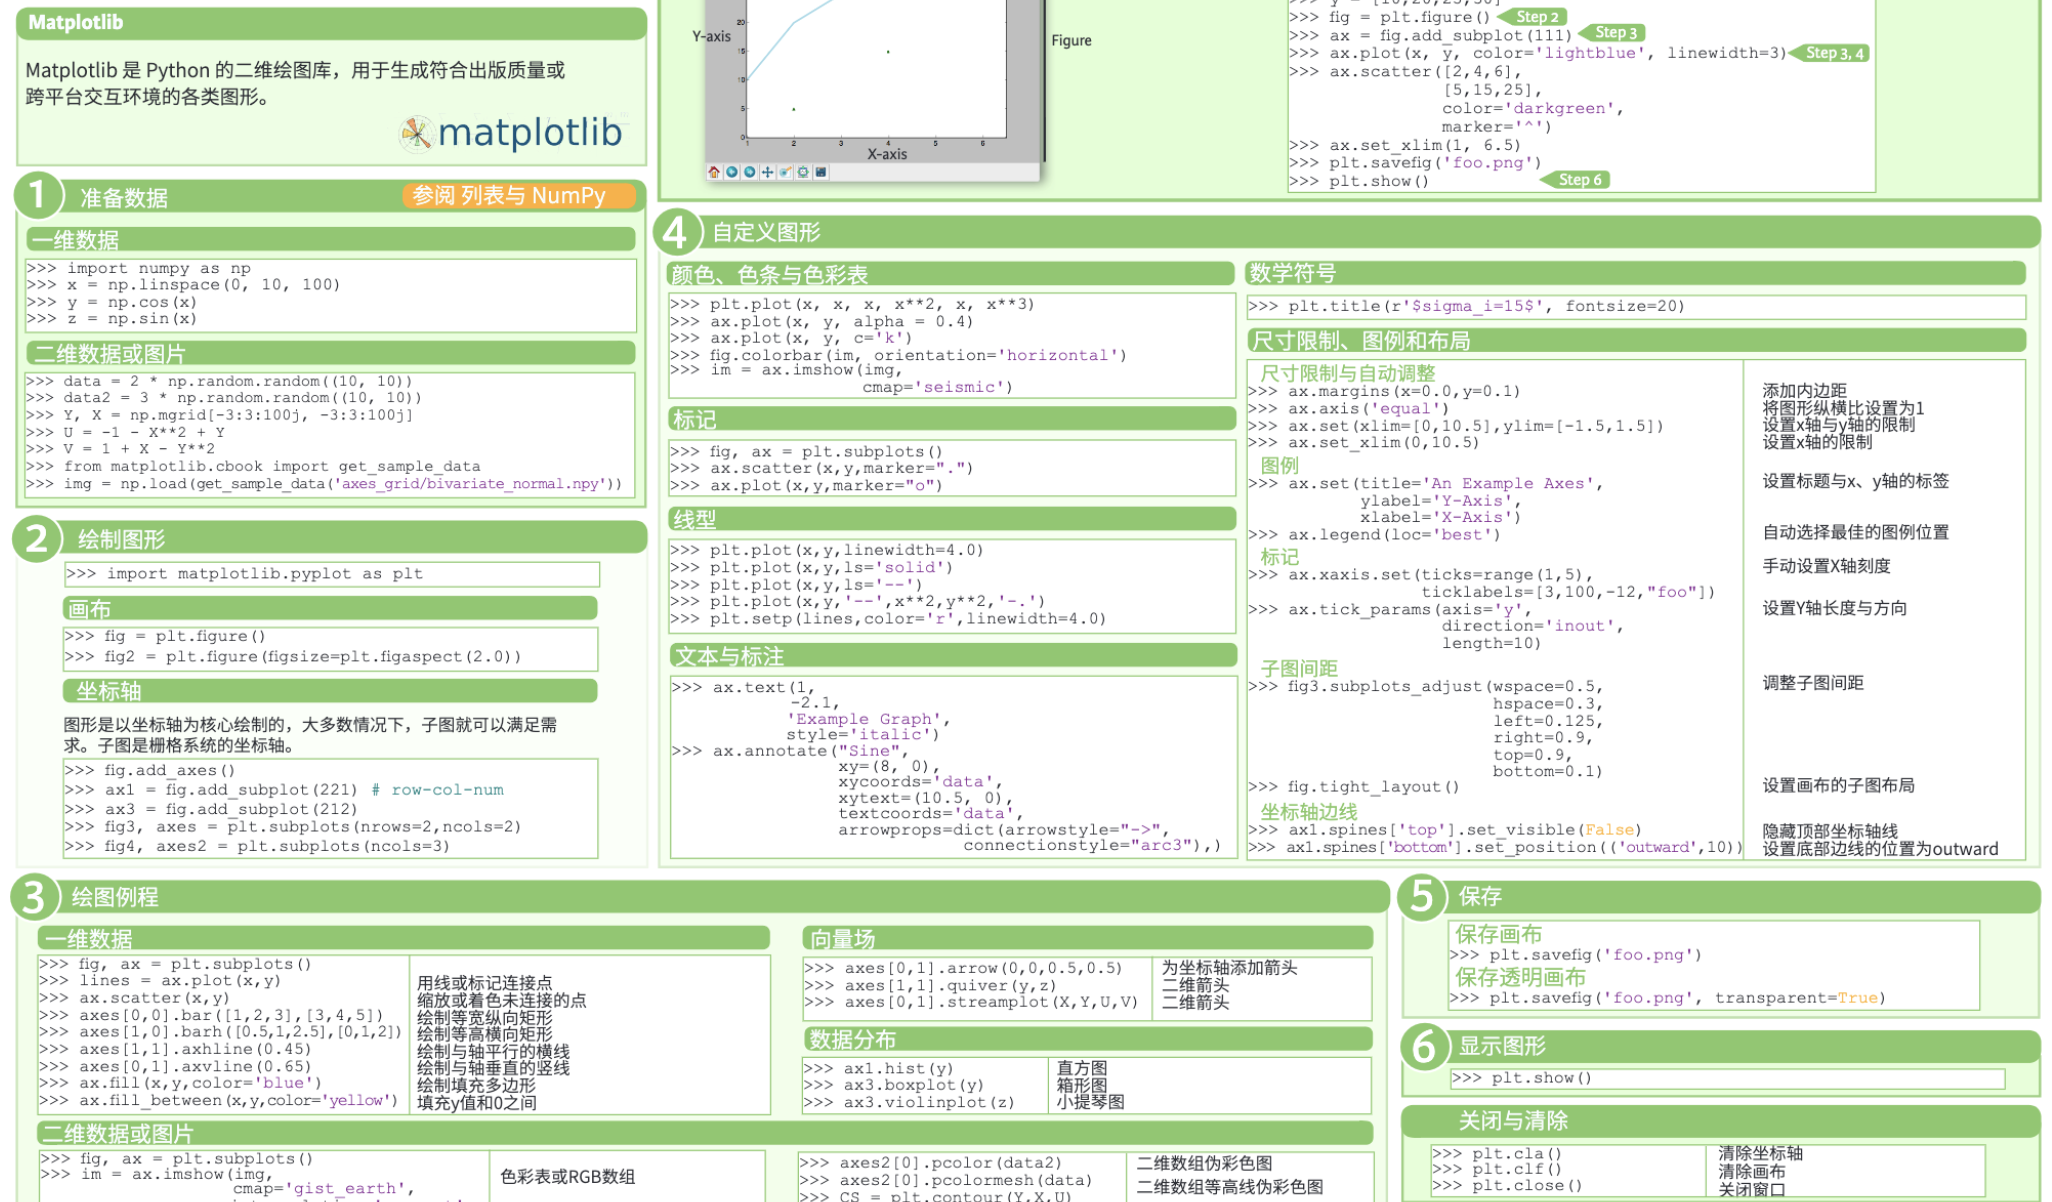This screenshot has width=2052, height=1202.
Task: Open the Configure subplots icon
Action: click(803, 172)
